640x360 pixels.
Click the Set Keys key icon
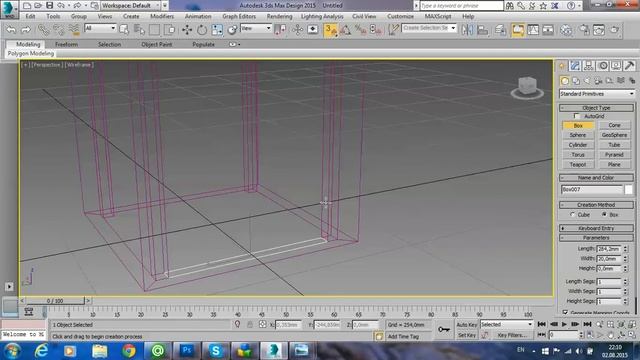tap(444, 329)
